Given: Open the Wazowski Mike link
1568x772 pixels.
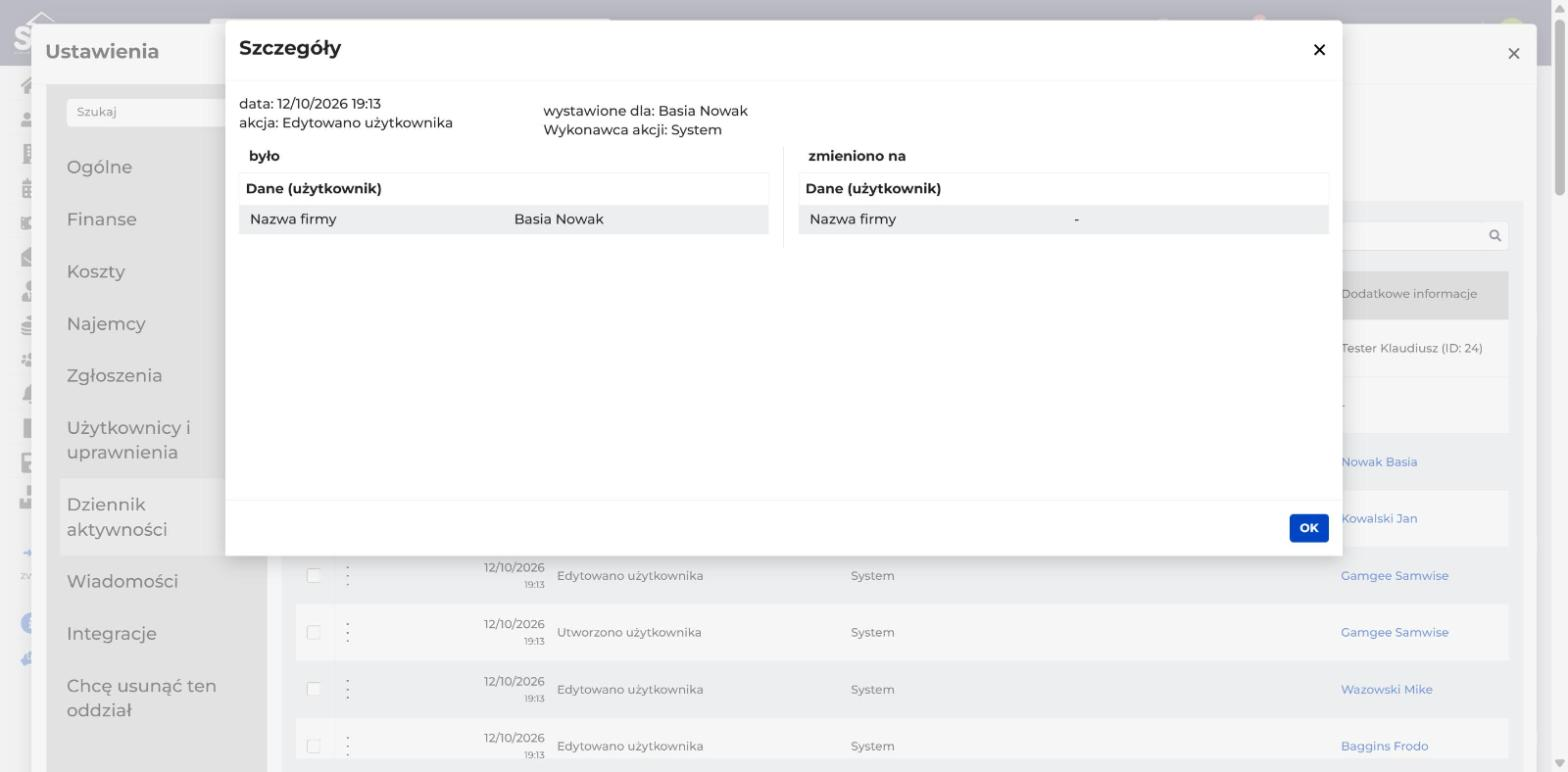Looking at the screenshot, I should tap(1386, 689).
